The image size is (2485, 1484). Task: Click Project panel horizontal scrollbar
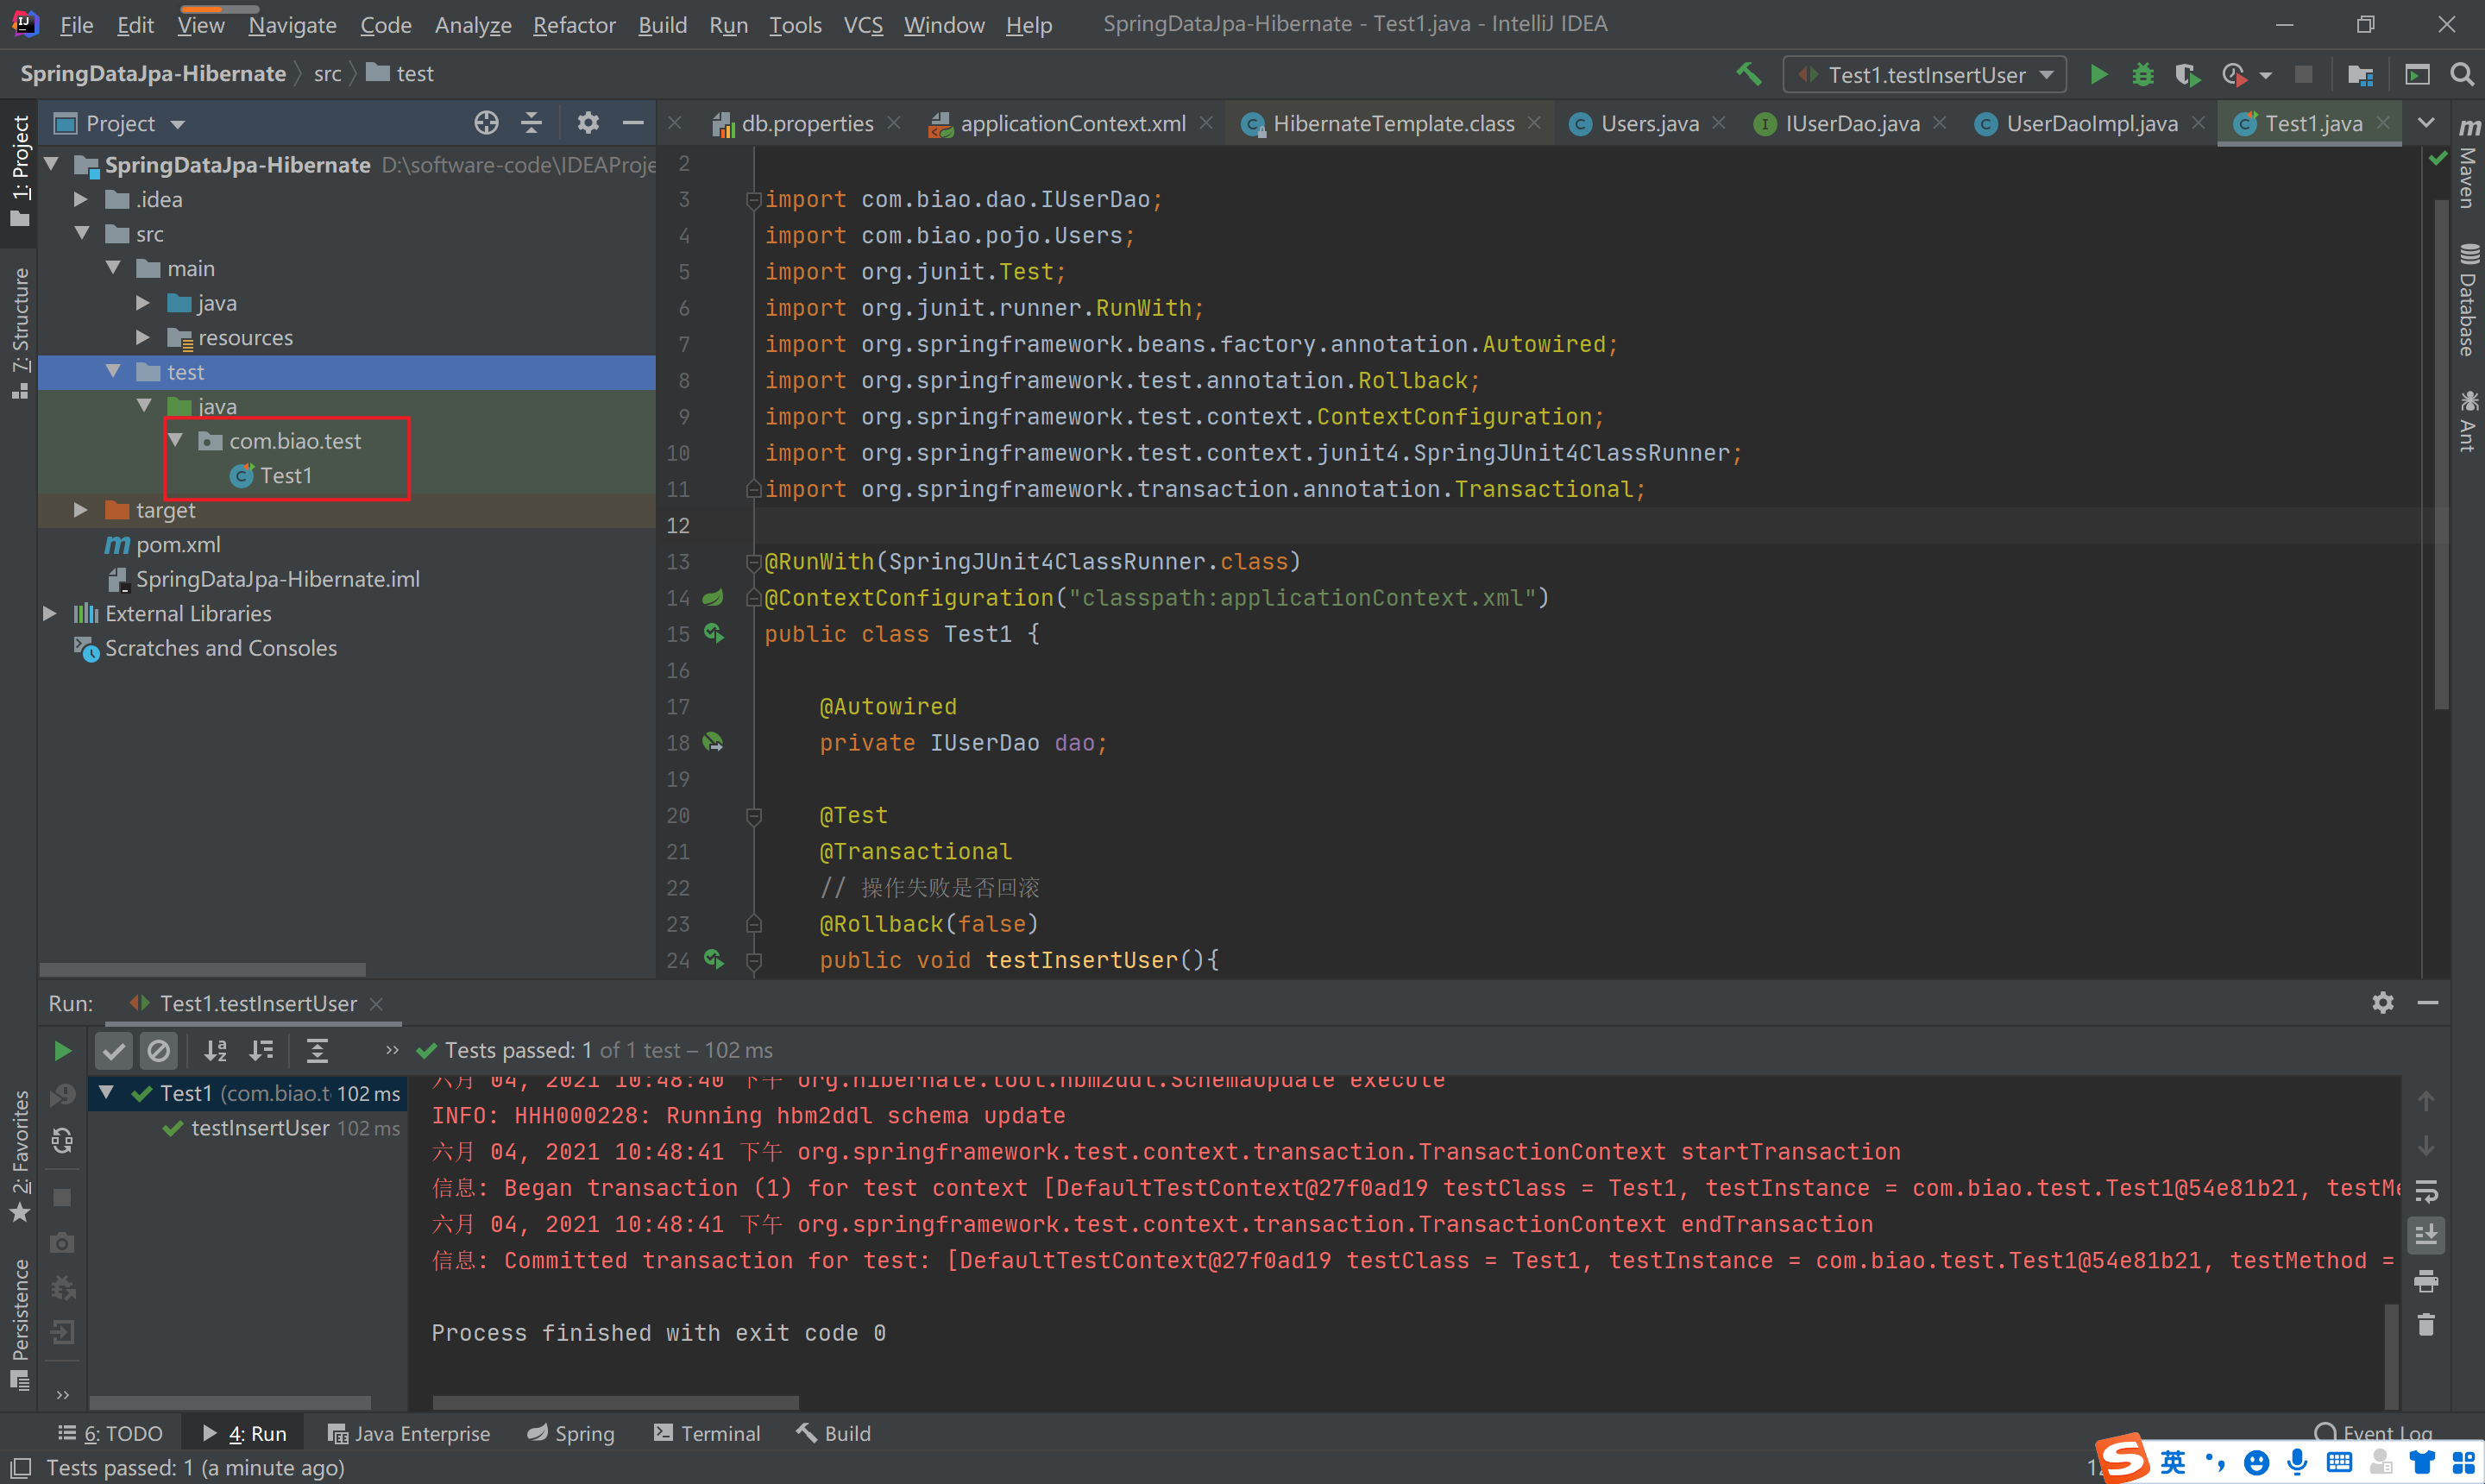202,969
